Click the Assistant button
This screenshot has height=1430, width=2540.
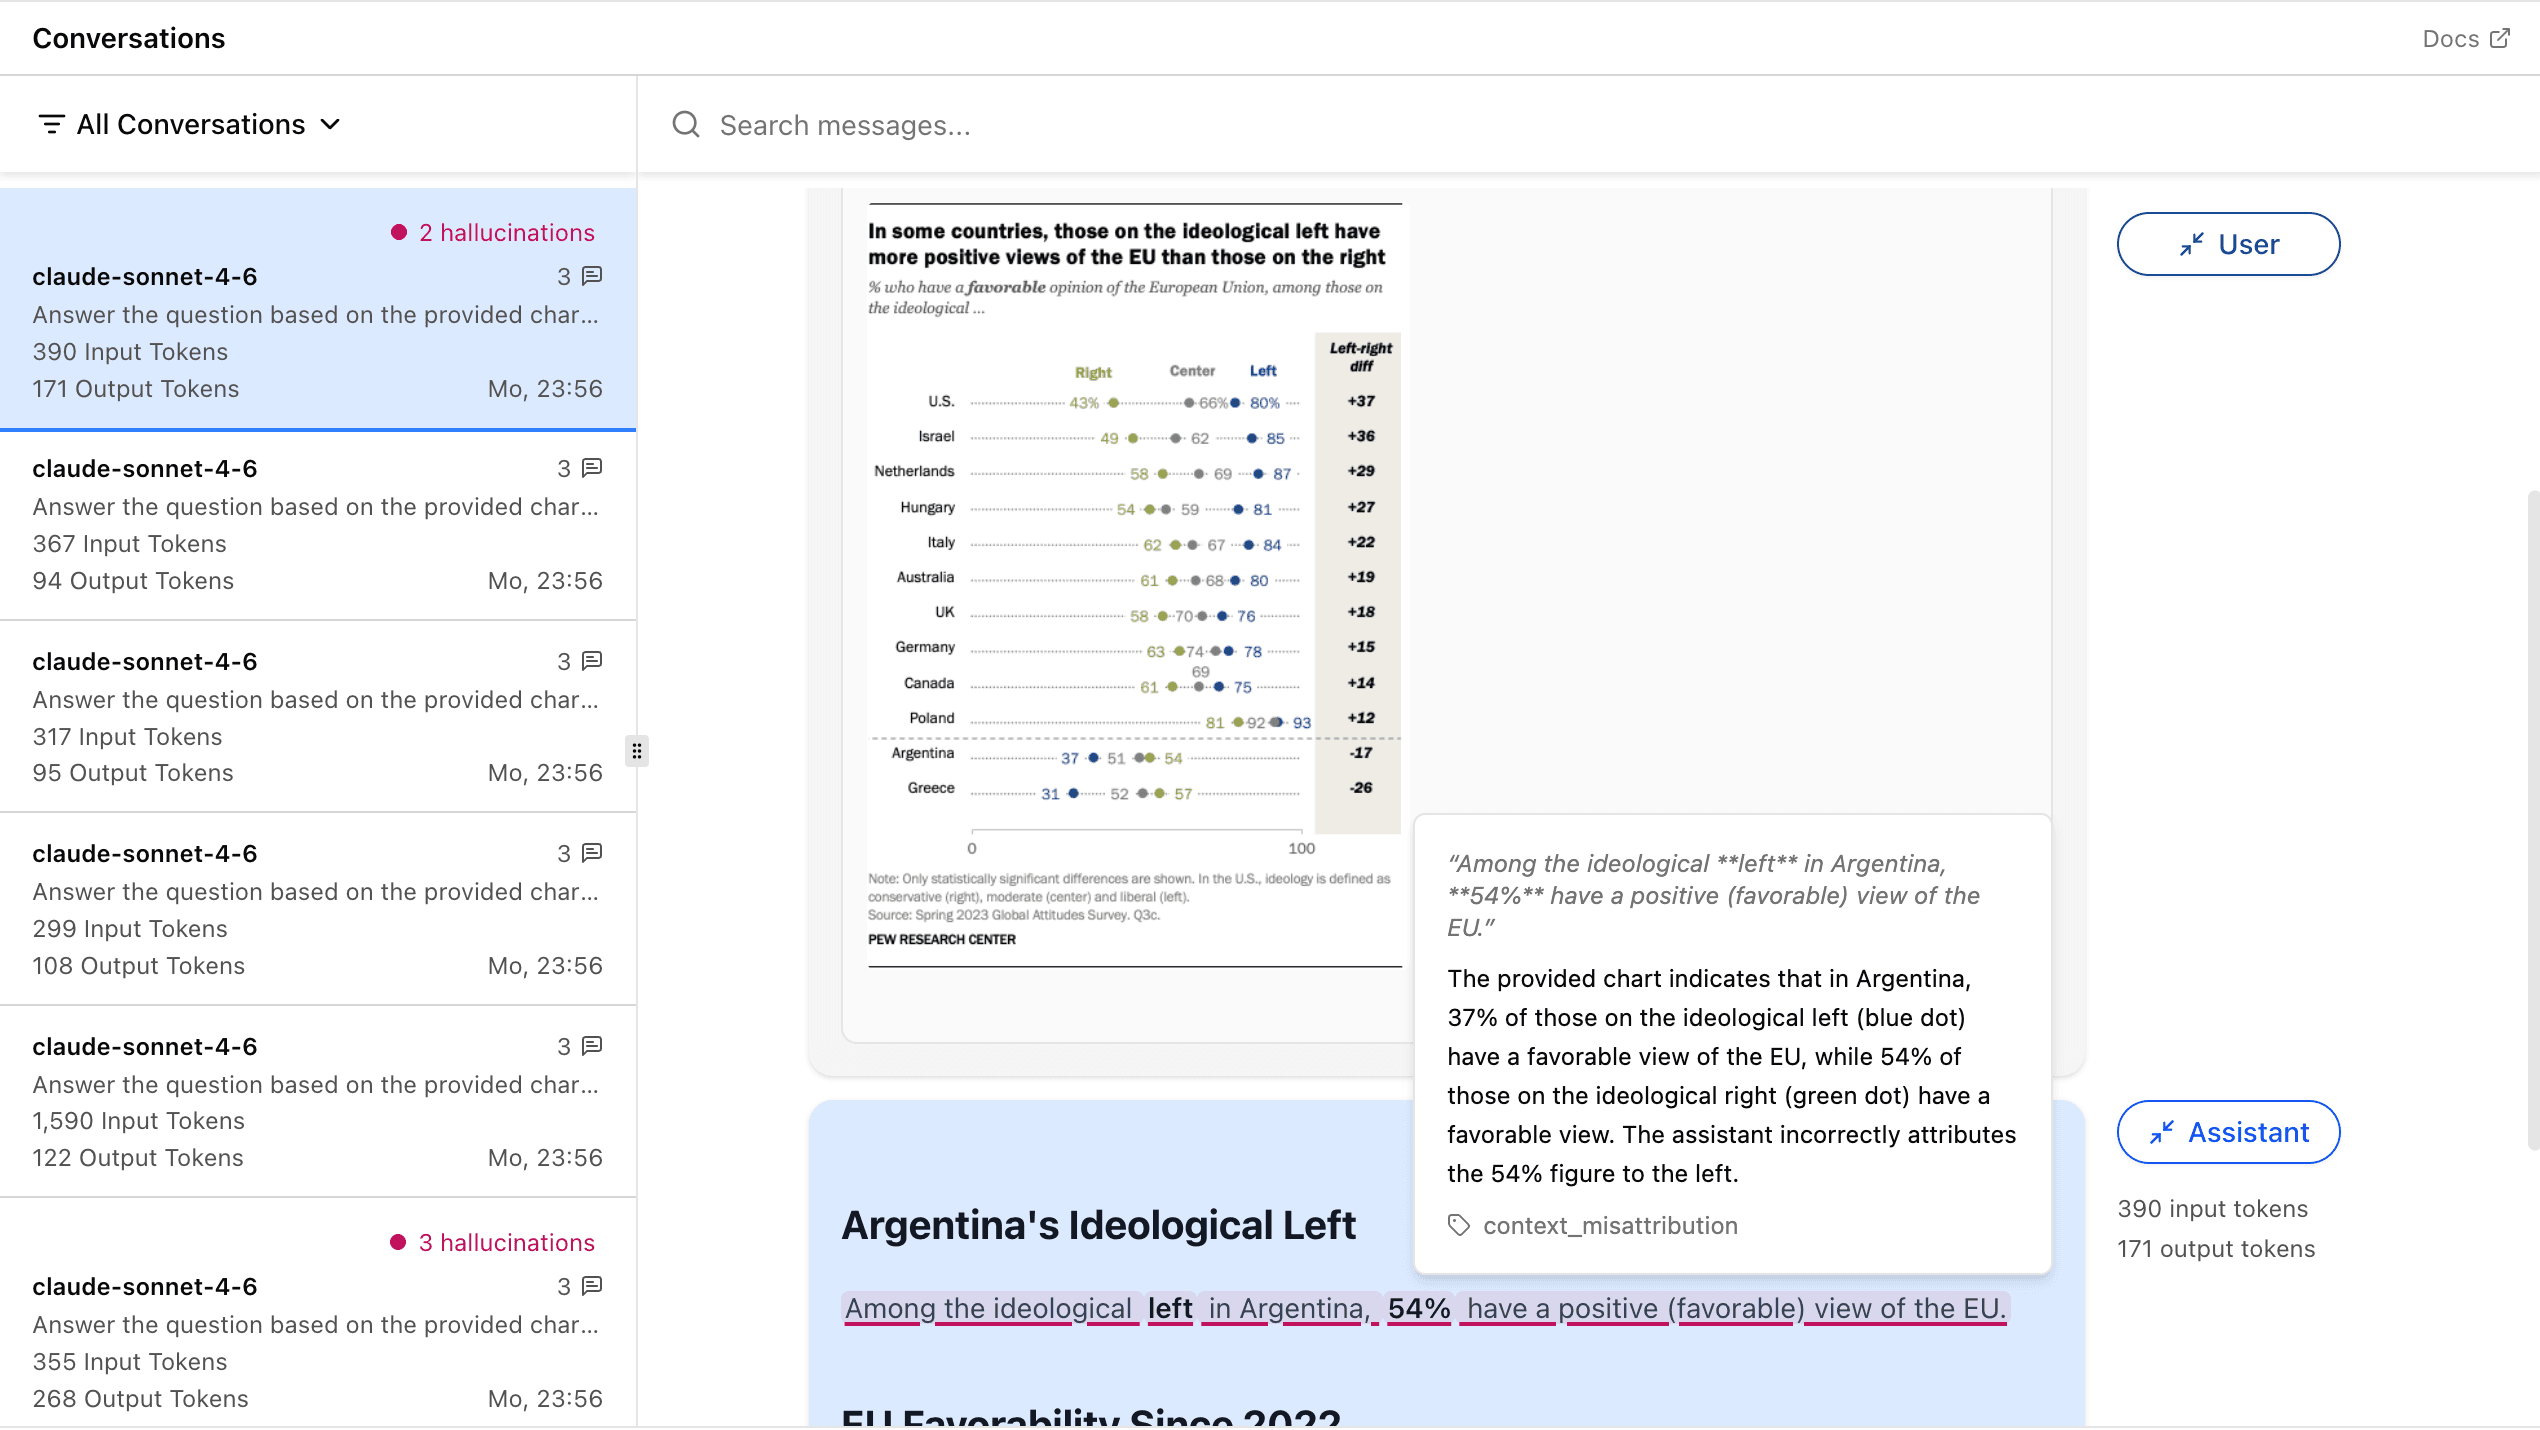tap(2228, 1131)
